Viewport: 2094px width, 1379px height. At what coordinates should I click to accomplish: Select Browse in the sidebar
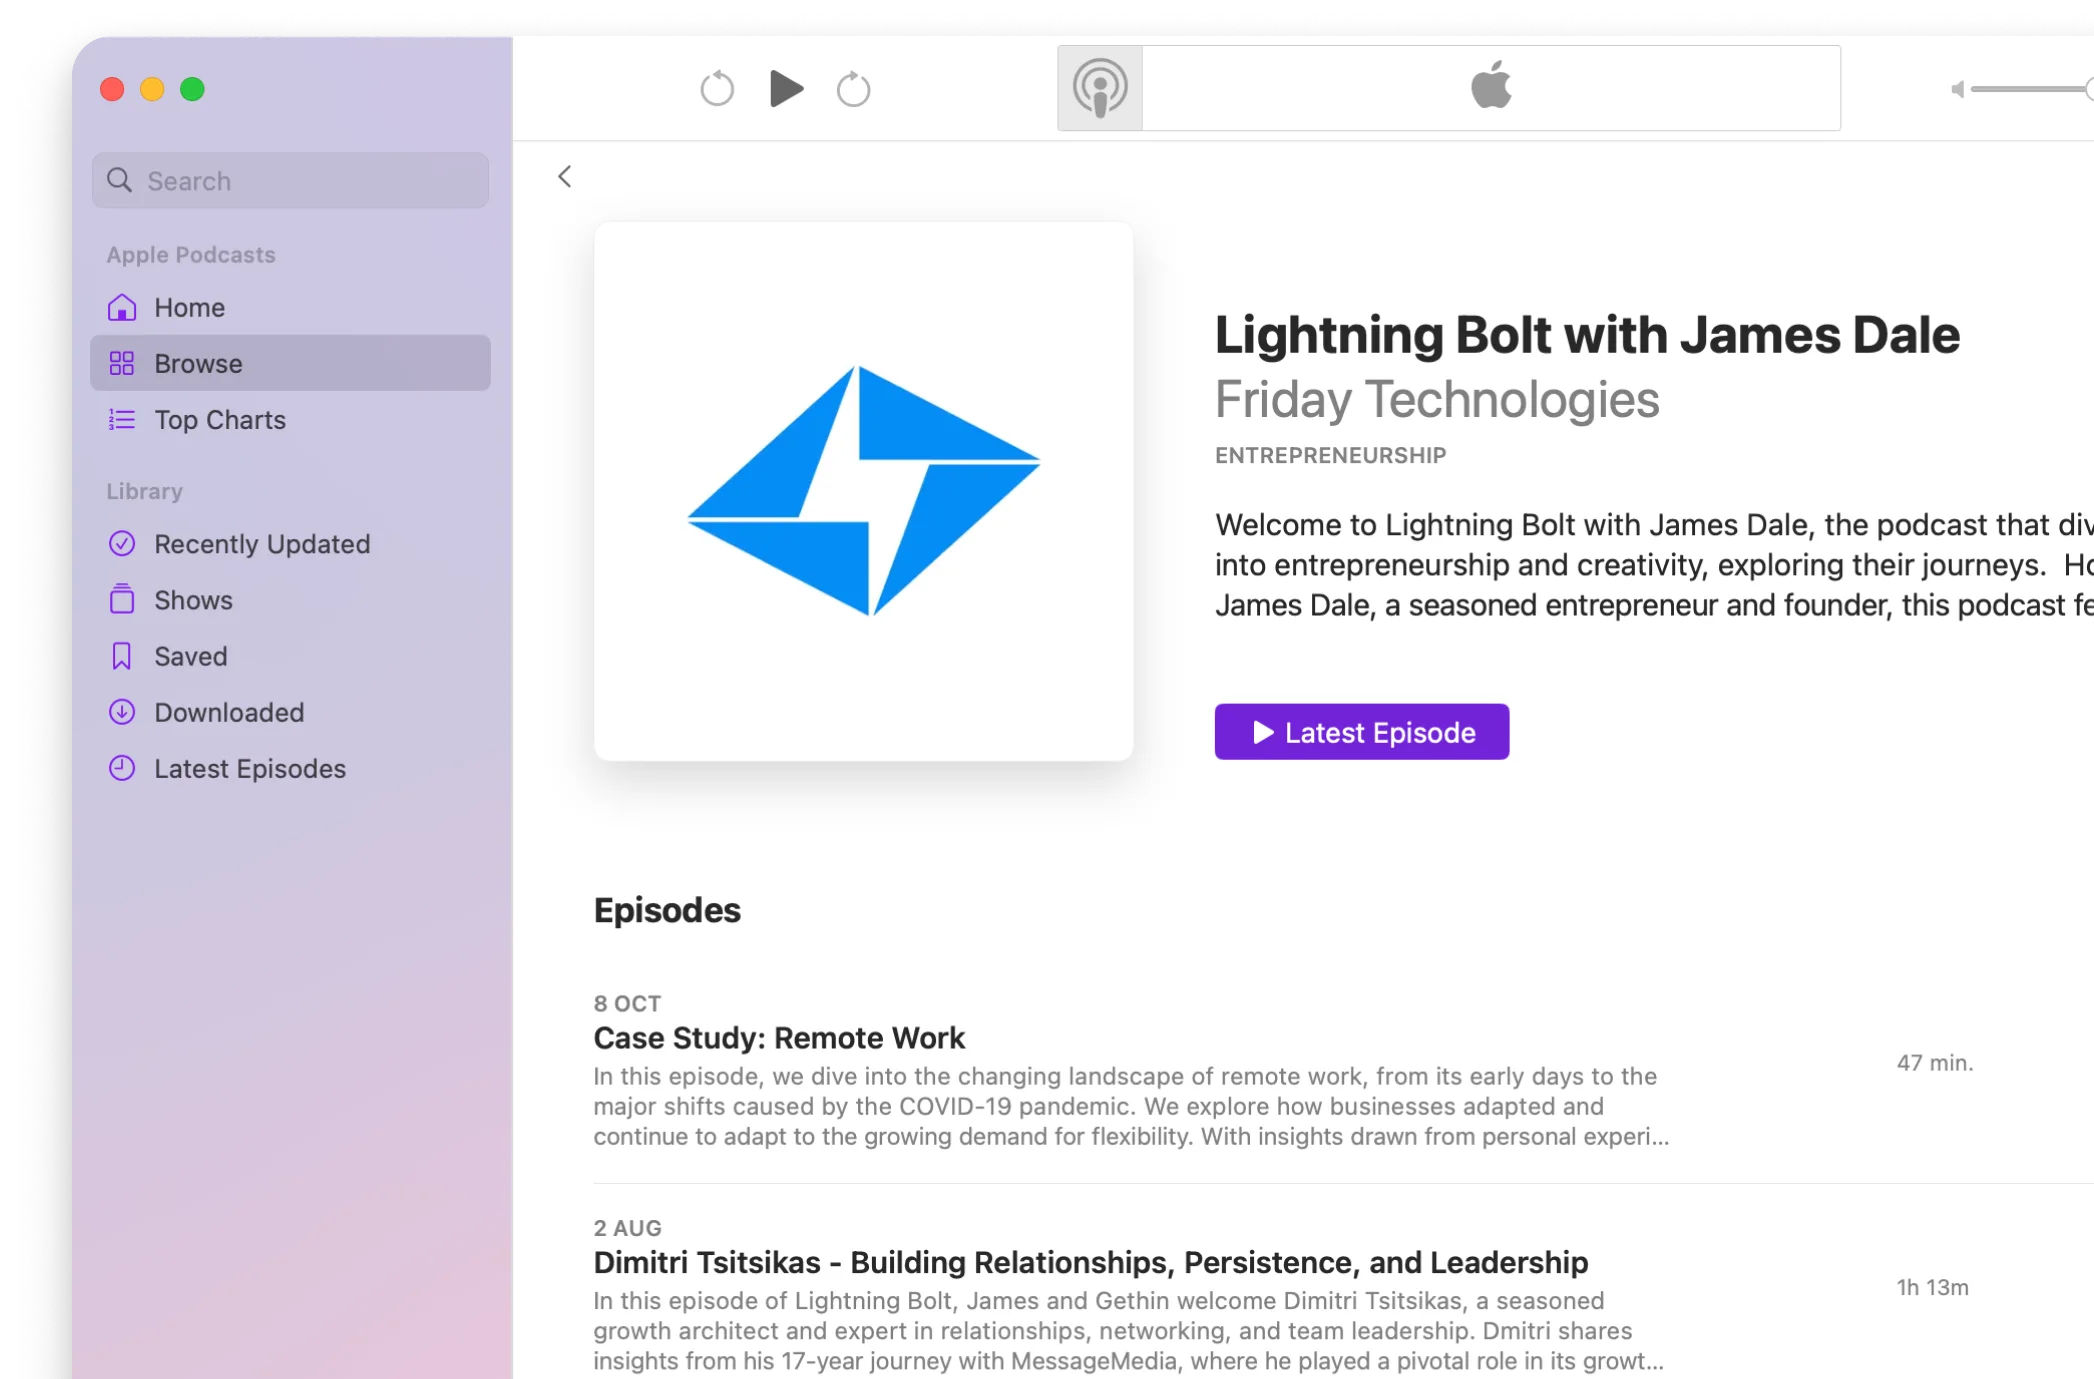(x=197, y=363)
